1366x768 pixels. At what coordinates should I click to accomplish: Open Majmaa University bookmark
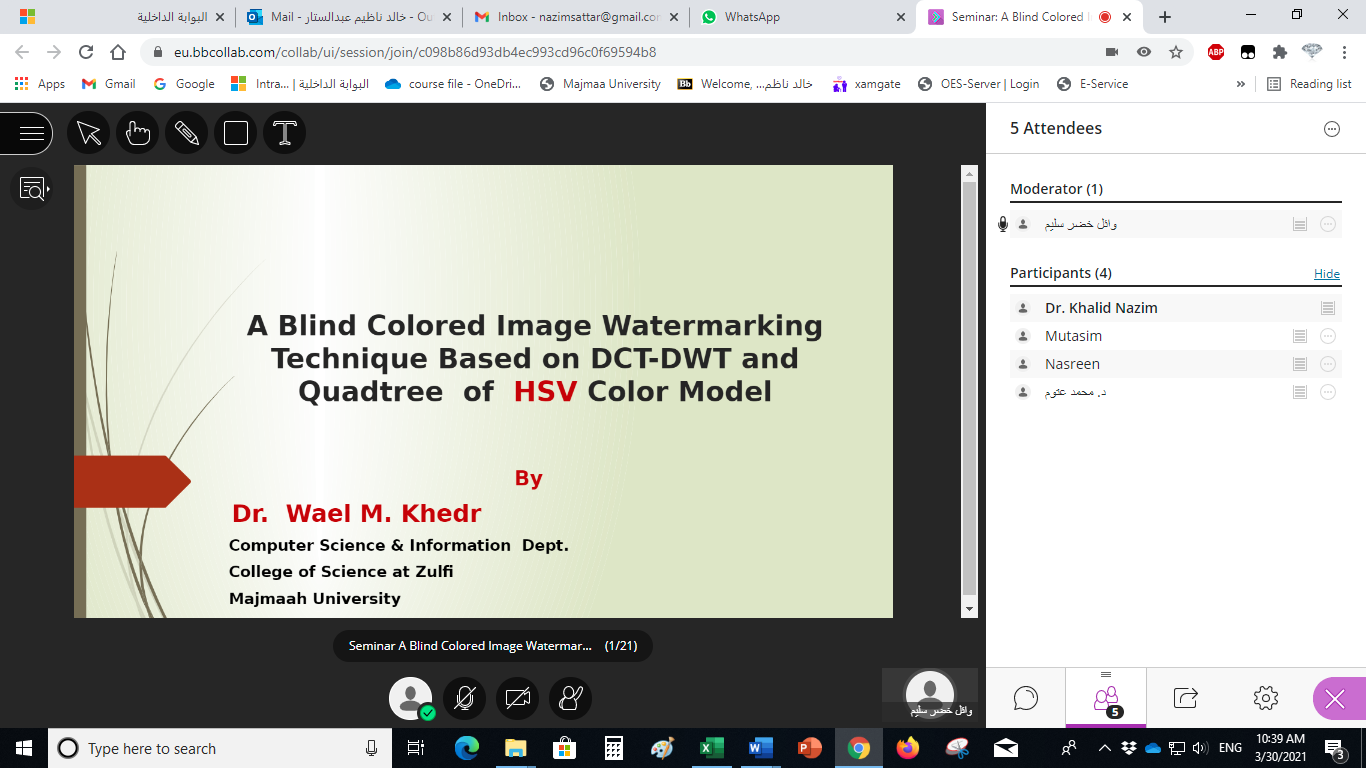coord(600,84)
